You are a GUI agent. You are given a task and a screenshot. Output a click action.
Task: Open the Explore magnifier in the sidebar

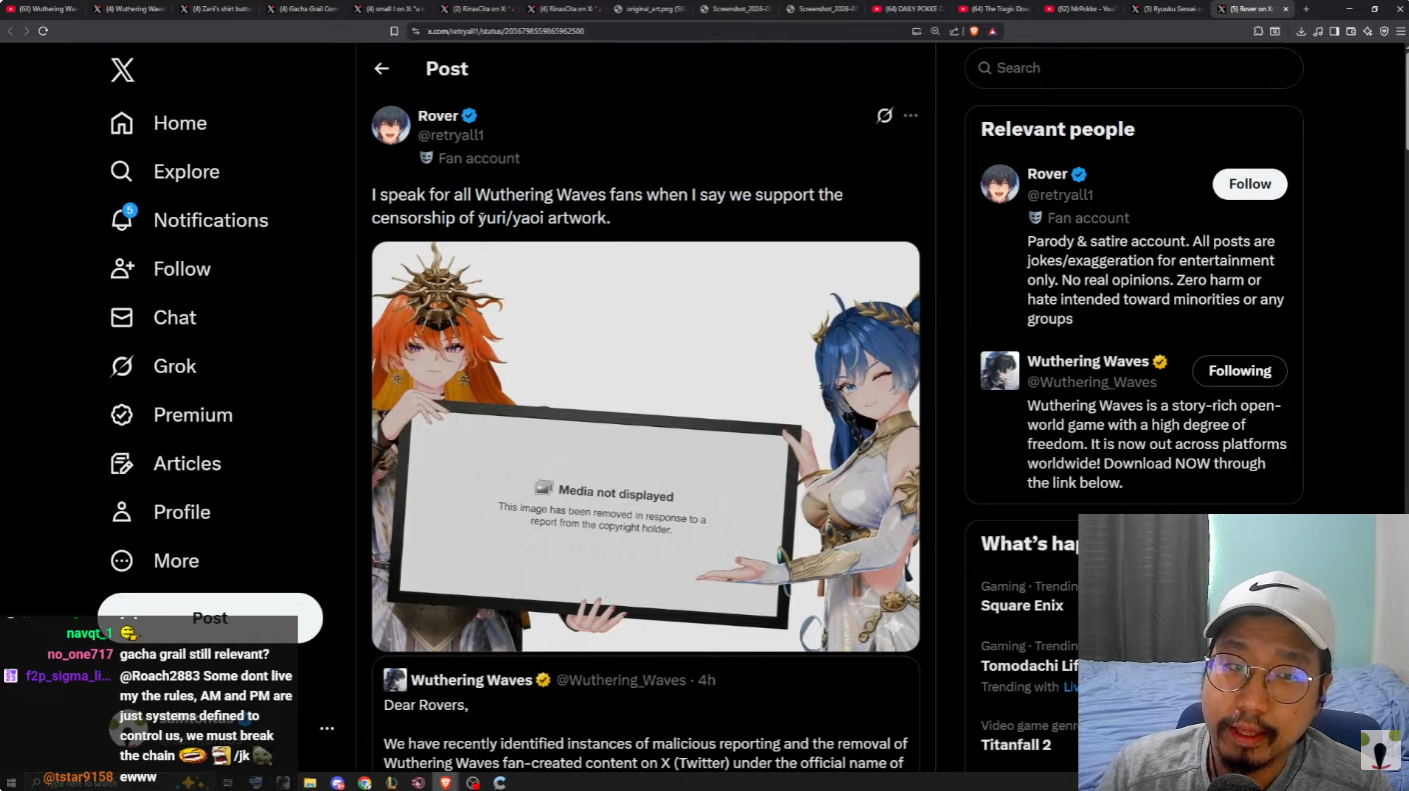[121, 171]
